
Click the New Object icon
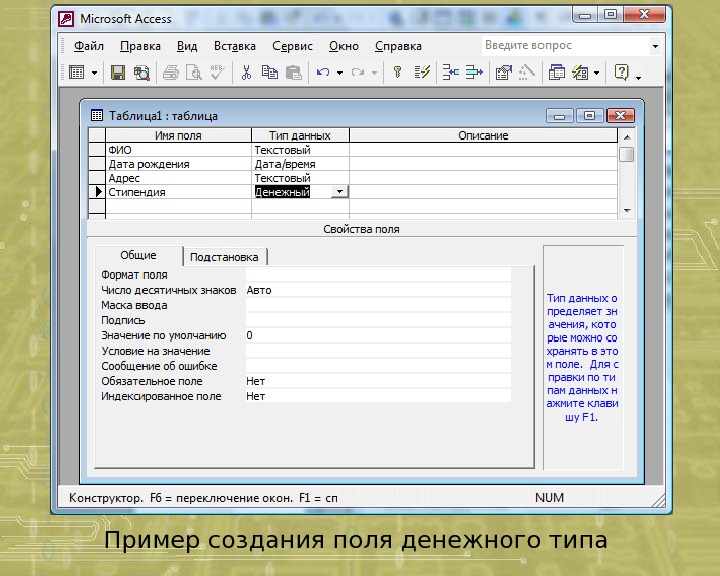(x=580, y=73)
